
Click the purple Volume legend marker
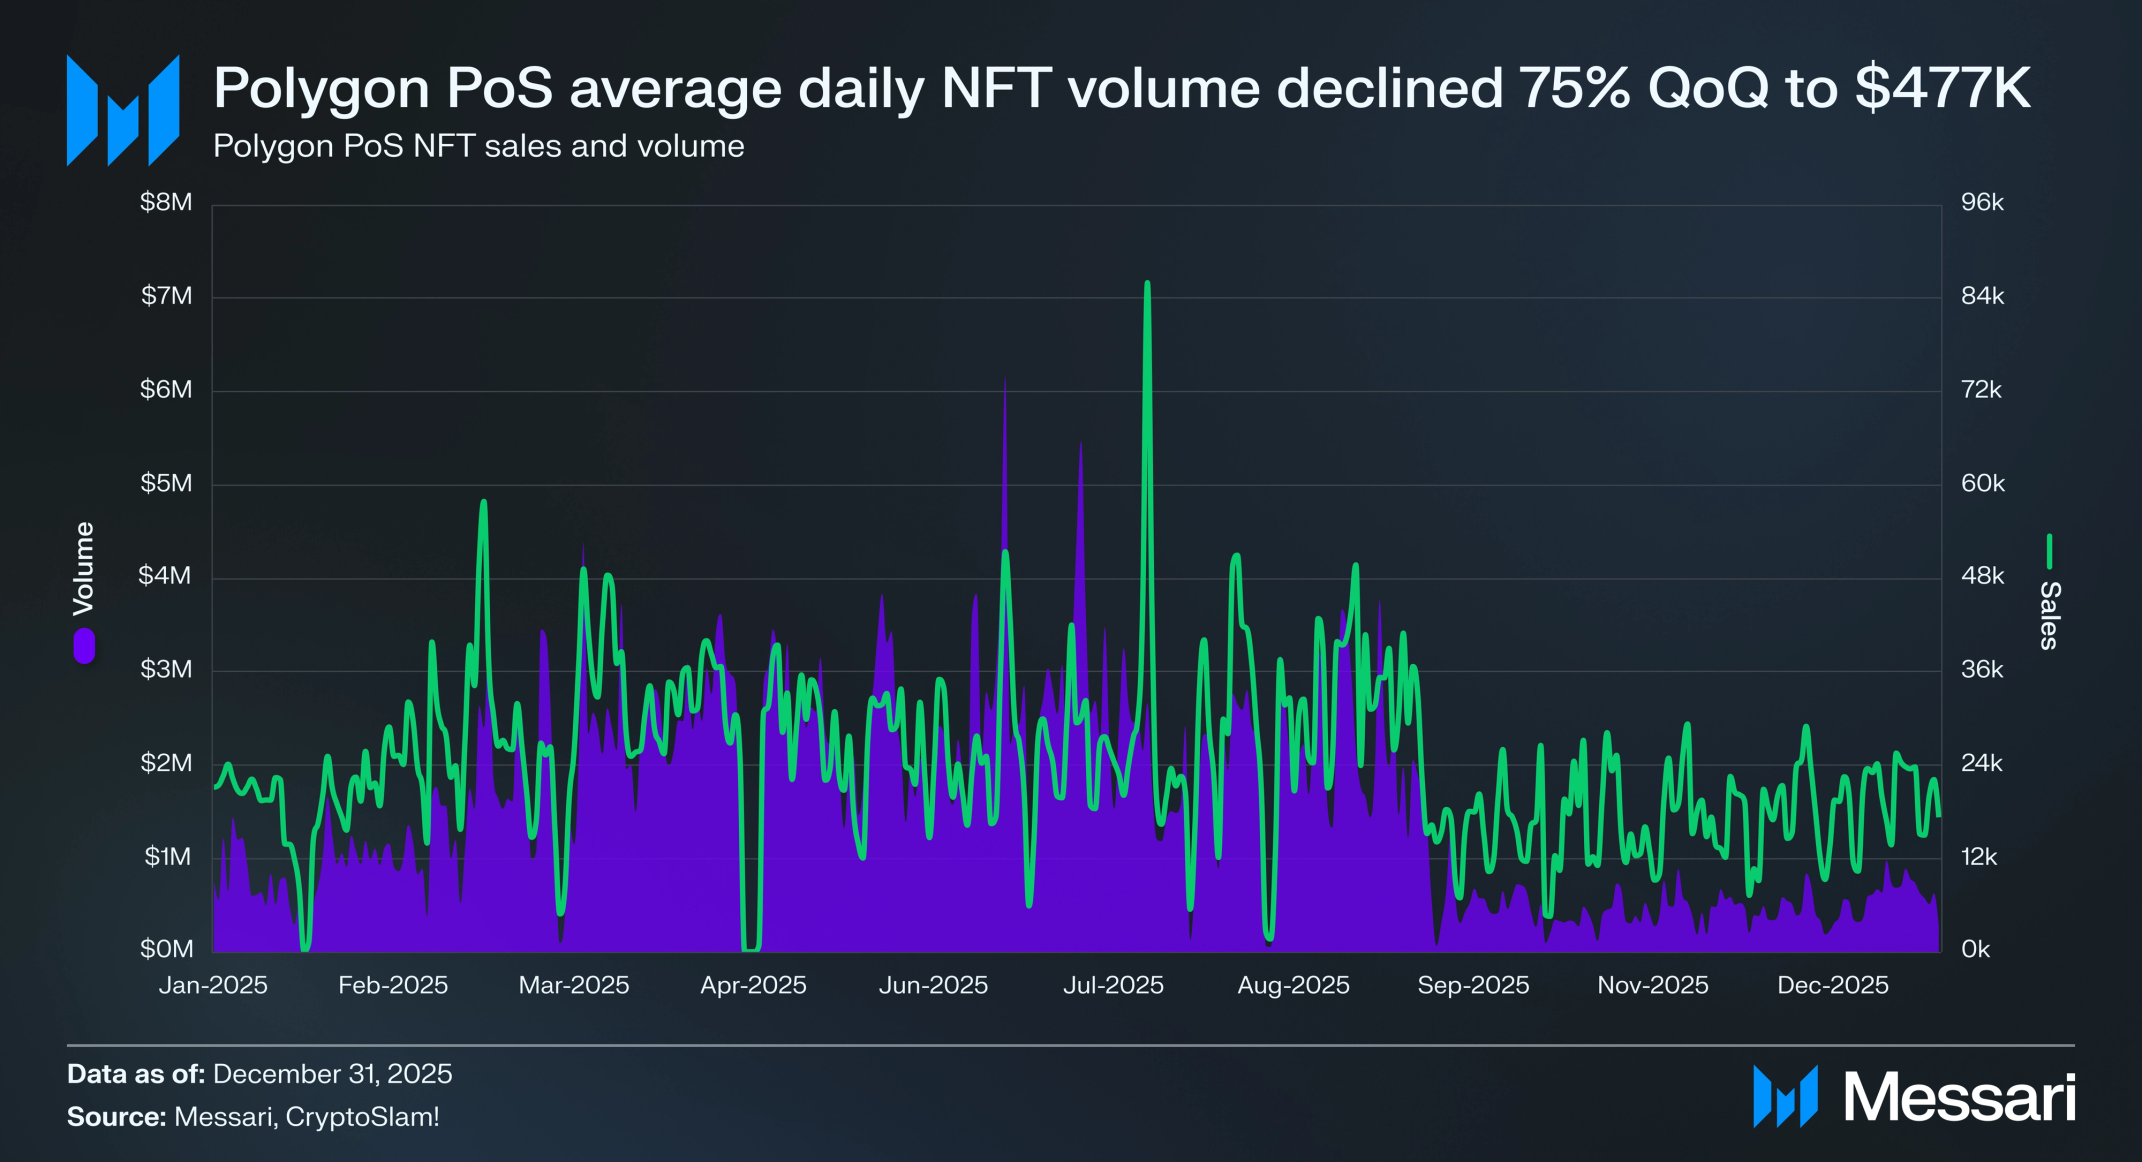(x=84, y=645)
